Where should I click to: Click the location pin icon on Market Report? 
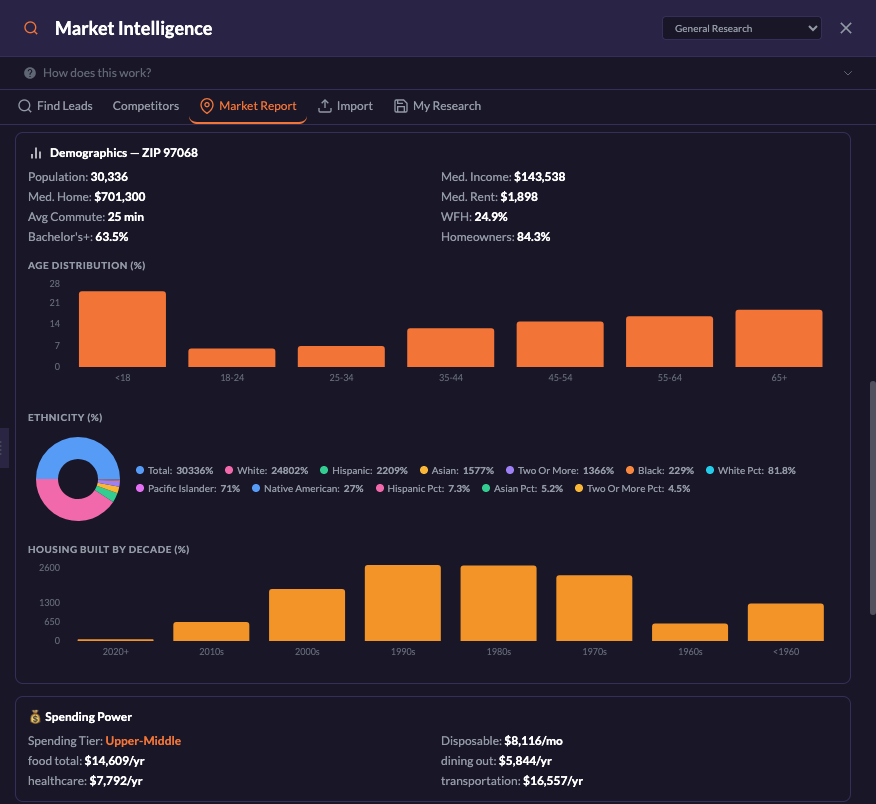(207, 106)
